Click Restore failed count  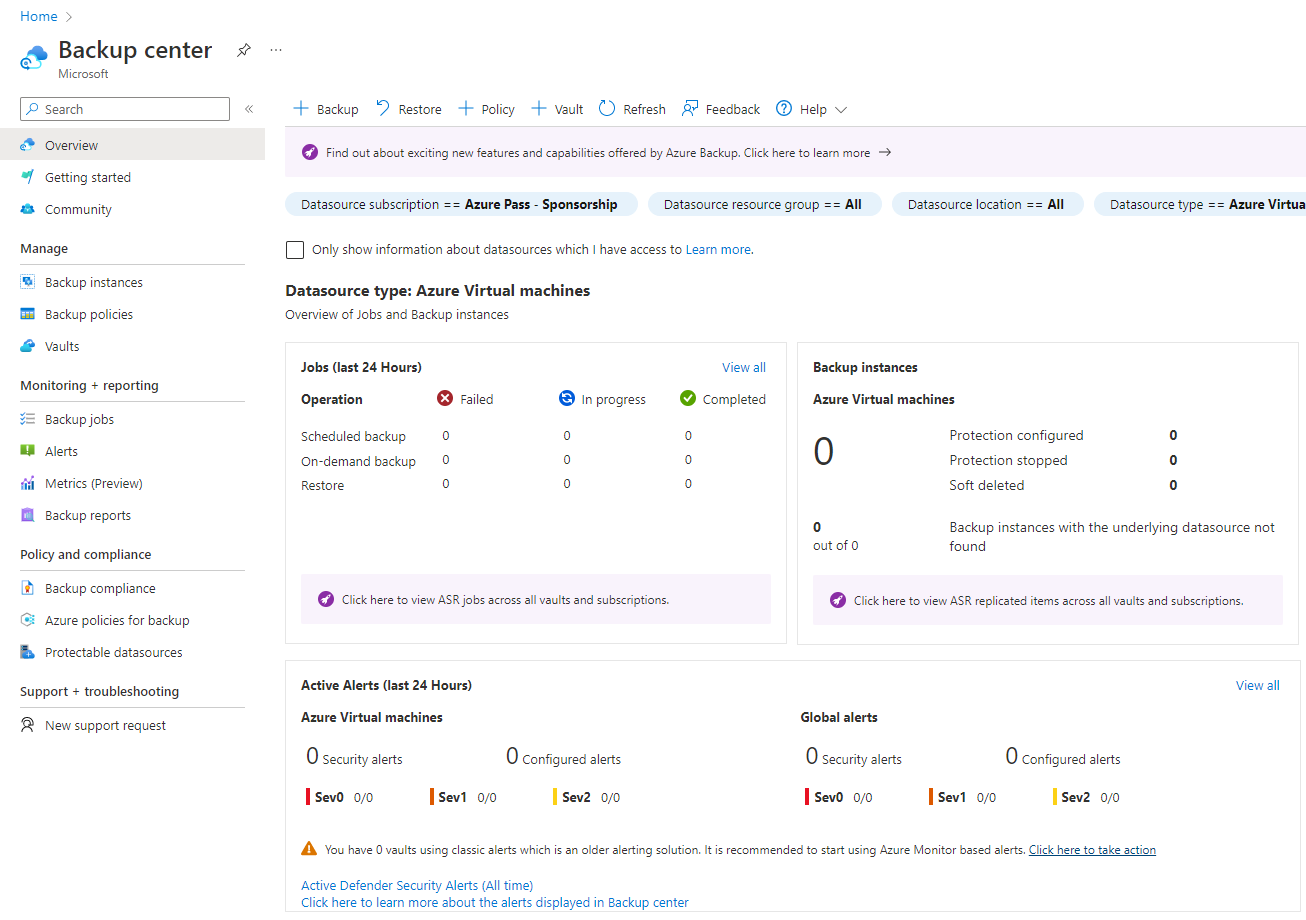(x=446, y=484)
